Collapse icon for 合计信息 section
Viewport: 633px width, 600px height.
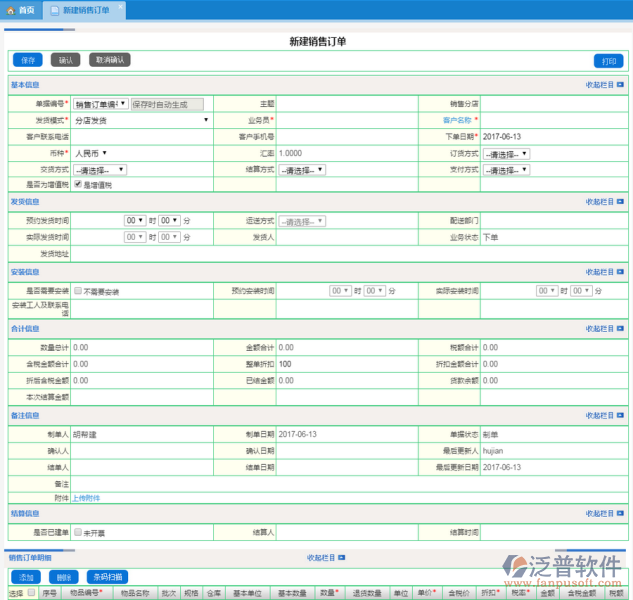[x=620, y=329]
